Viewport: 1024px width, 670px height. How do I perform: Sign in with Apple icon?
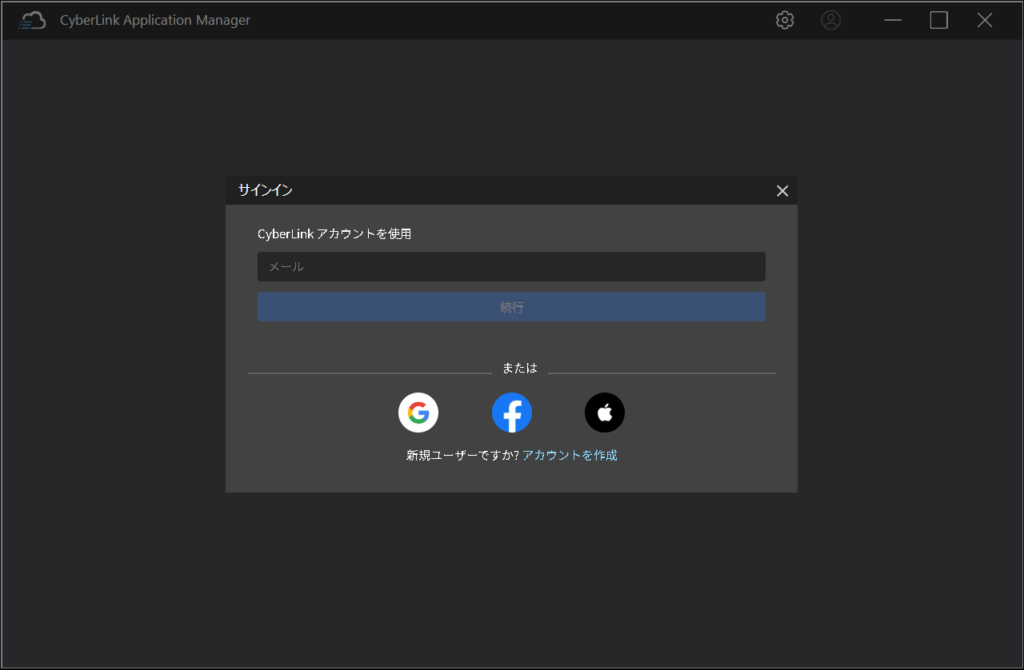[x=605, y=412]
